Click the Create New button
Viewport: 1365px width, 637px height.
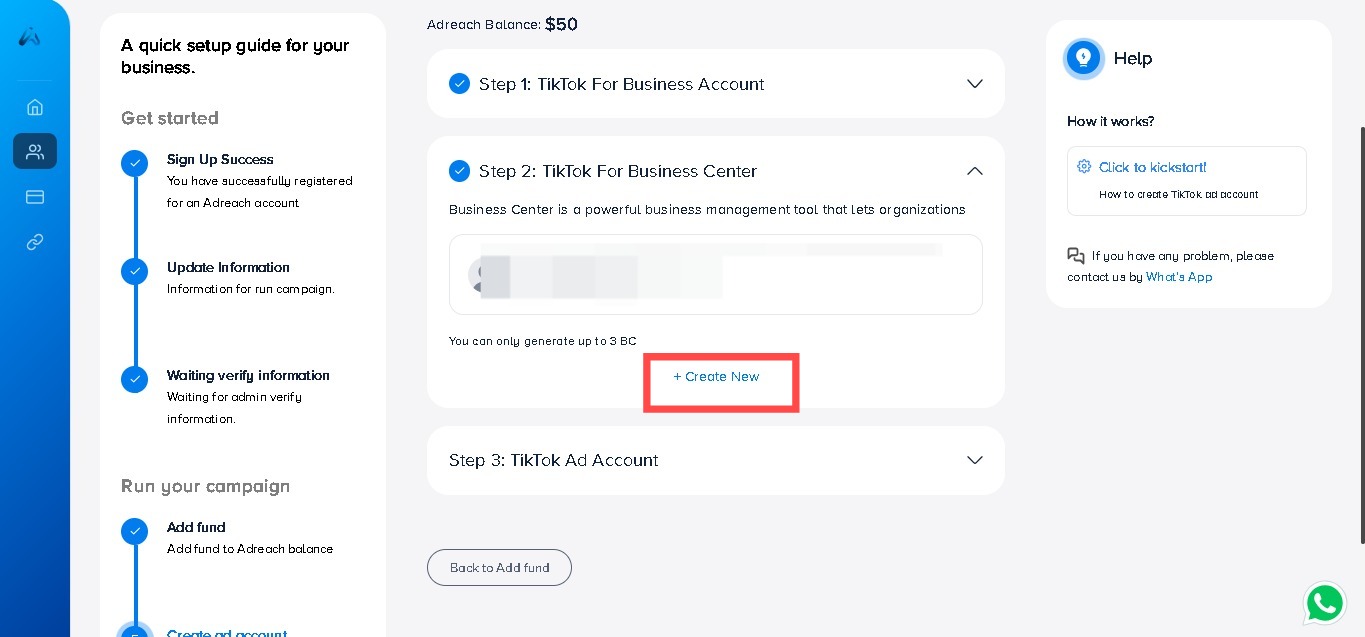point(716,377)
